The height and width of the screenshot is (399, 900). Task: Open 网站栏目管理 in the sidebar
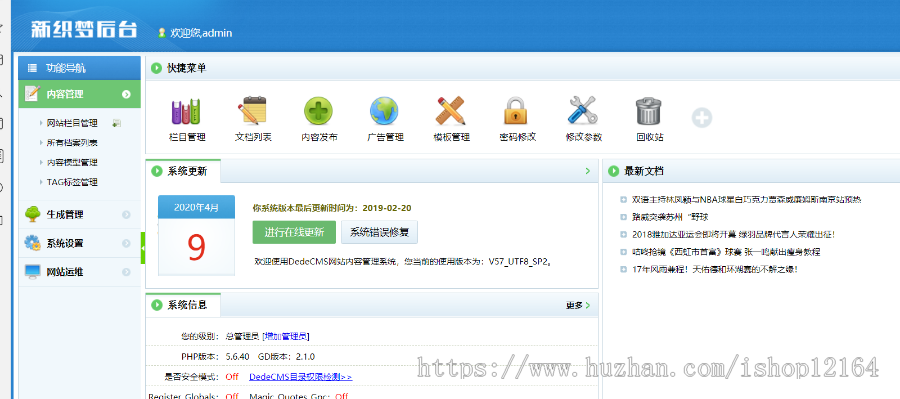(72, 123)
